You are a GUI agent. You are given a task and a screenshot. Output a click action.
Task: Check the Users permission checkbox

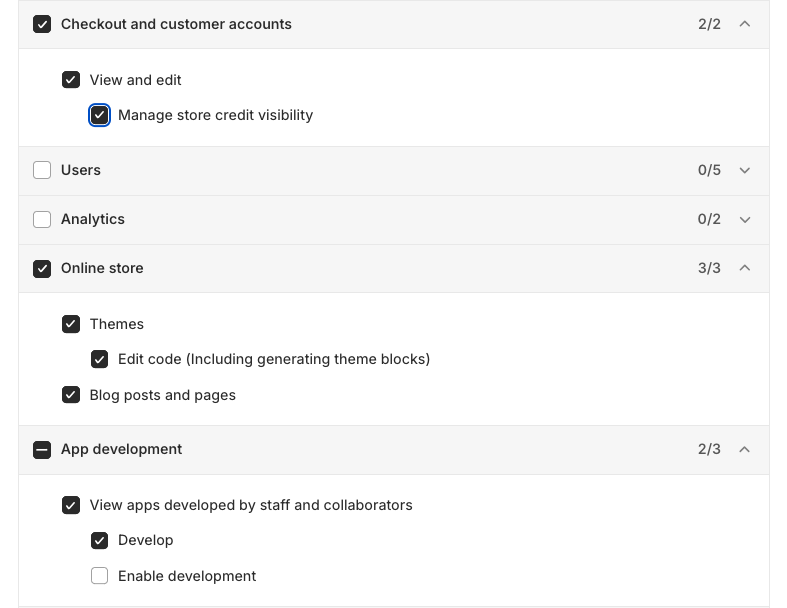click(x=42, y=170)
